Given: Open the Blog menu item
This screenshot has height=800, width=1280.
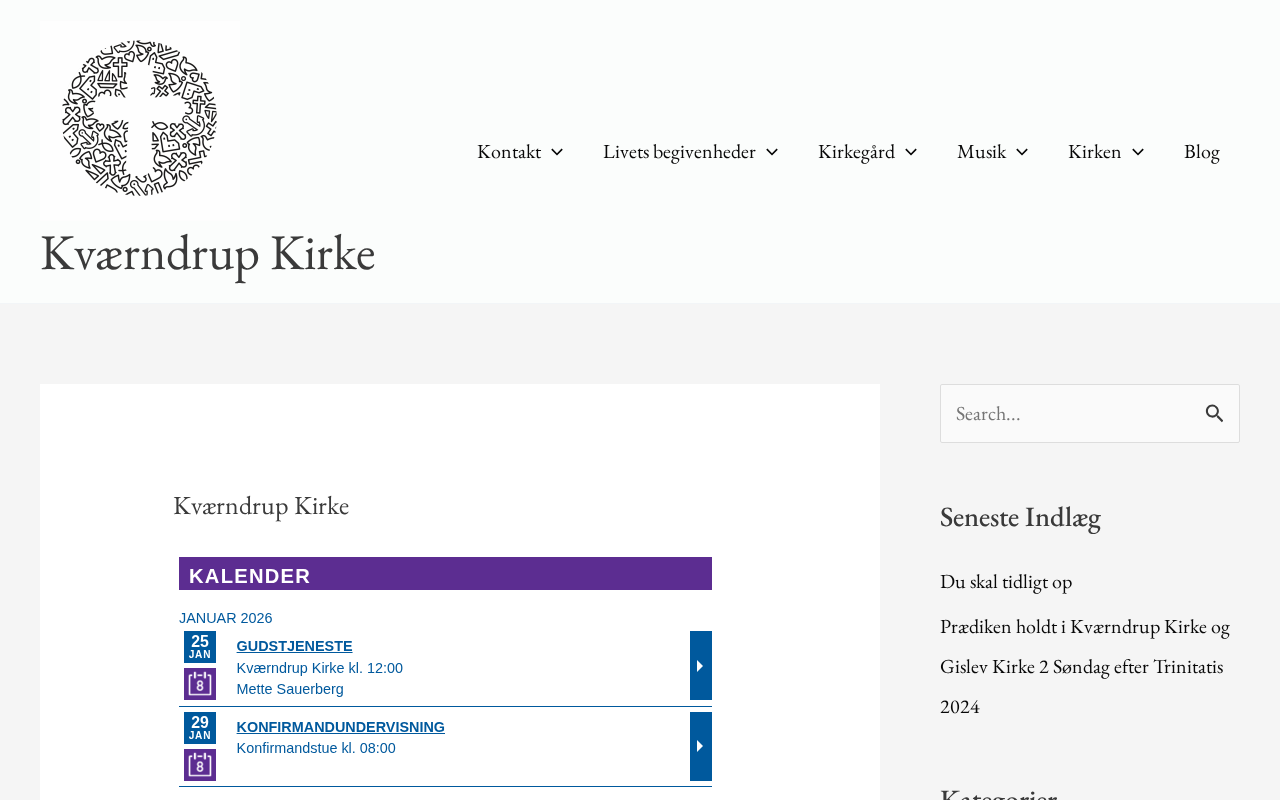Looking at the screenshot, I should 1201,152.
